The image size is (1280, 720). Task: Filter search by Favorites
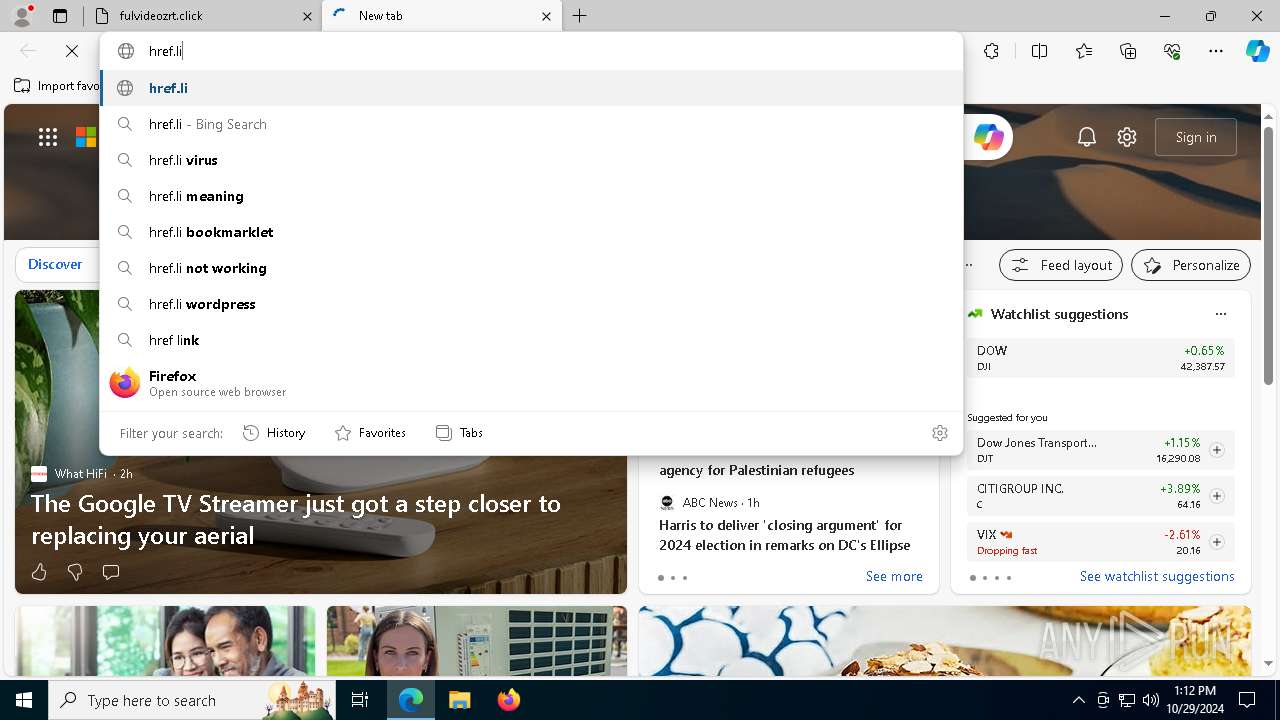point(370,433)
